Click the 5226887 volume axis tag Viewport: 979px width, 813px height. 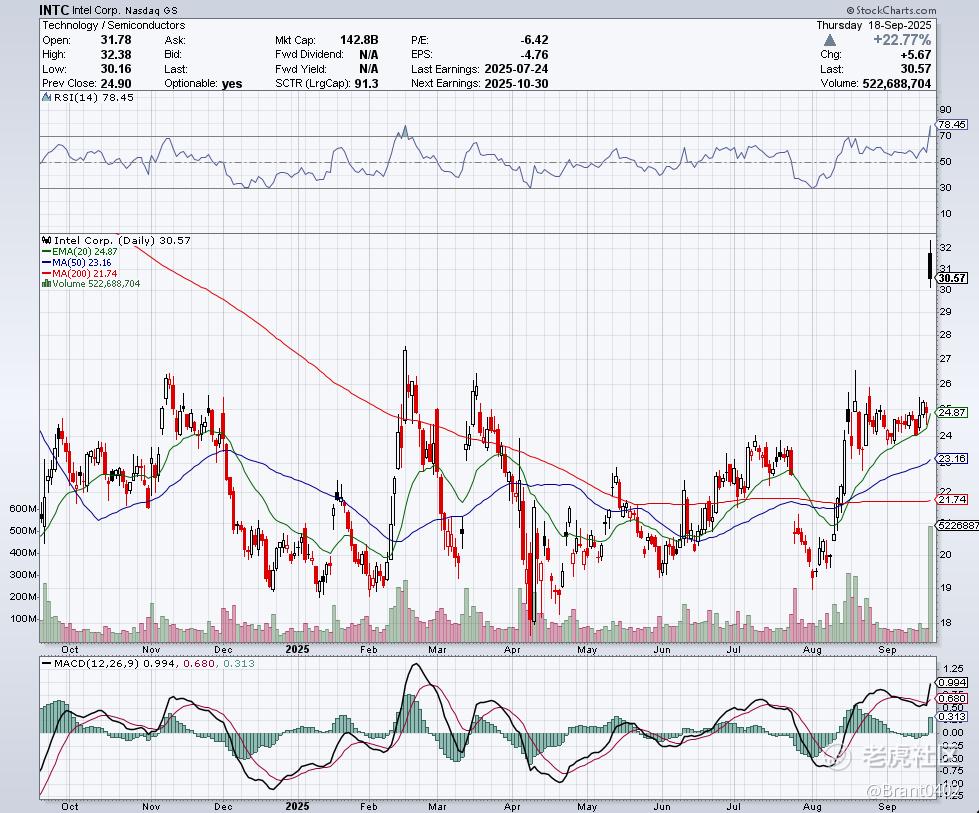[x=958, y=525]
